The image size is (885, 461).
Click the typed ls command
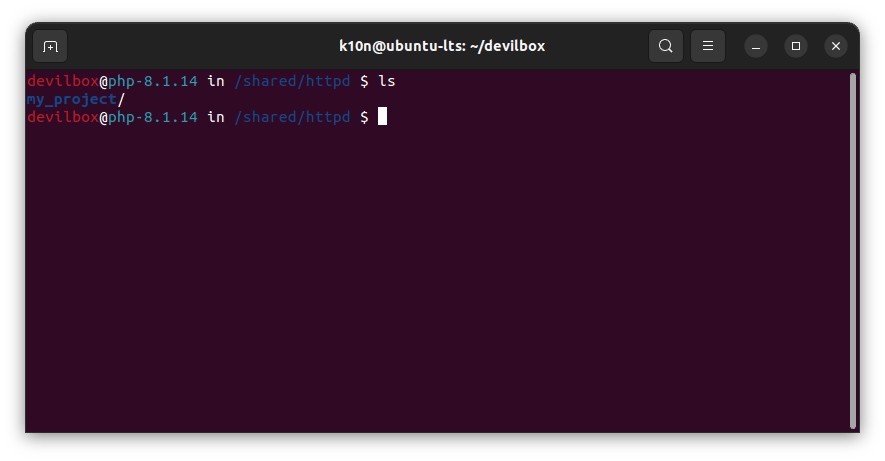click(386, 81)
